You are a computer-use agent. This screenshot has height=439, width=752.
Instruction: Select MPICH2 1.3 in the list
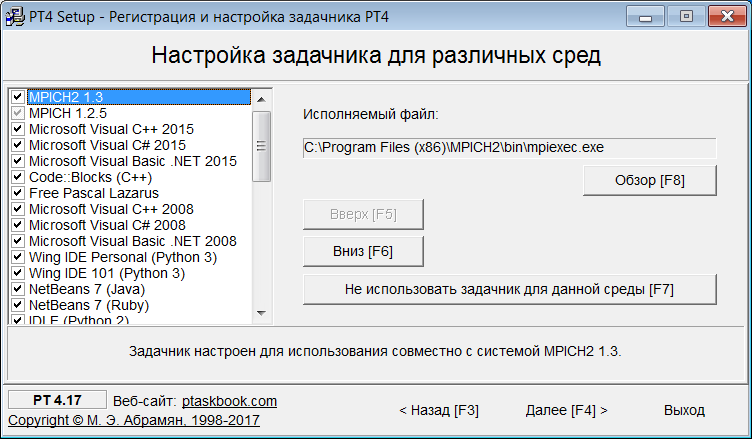pos(139,97)
